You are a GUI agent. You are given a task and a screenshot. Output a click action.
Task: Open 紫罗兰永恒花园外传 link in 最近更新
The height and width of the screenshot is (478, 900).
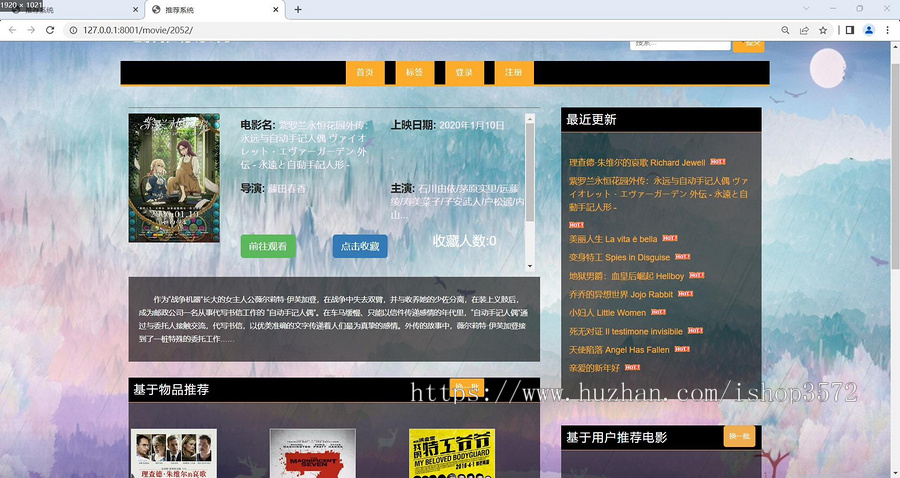tap(658, 194)
